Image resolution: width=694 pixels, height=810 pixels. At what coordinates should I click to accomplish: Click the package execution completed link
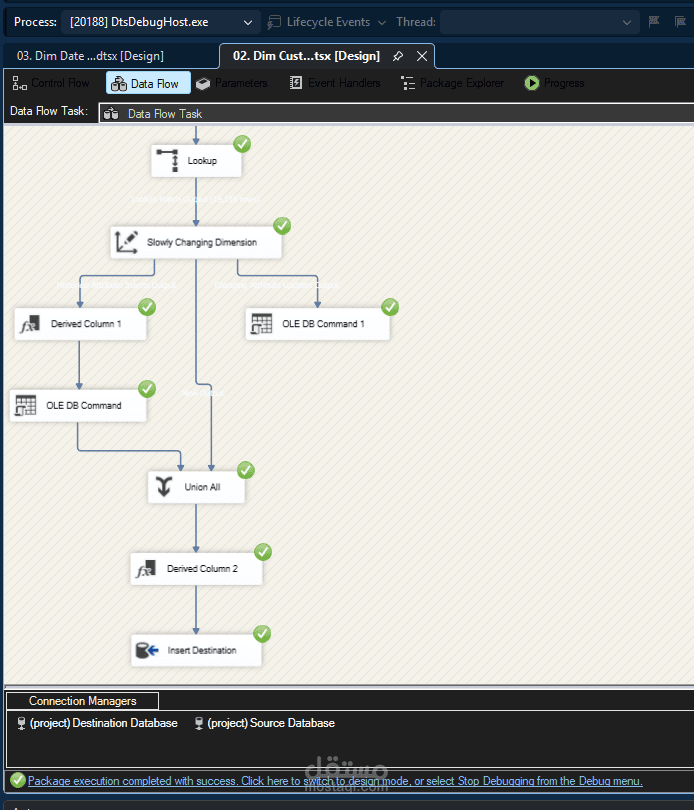point(335,781)
